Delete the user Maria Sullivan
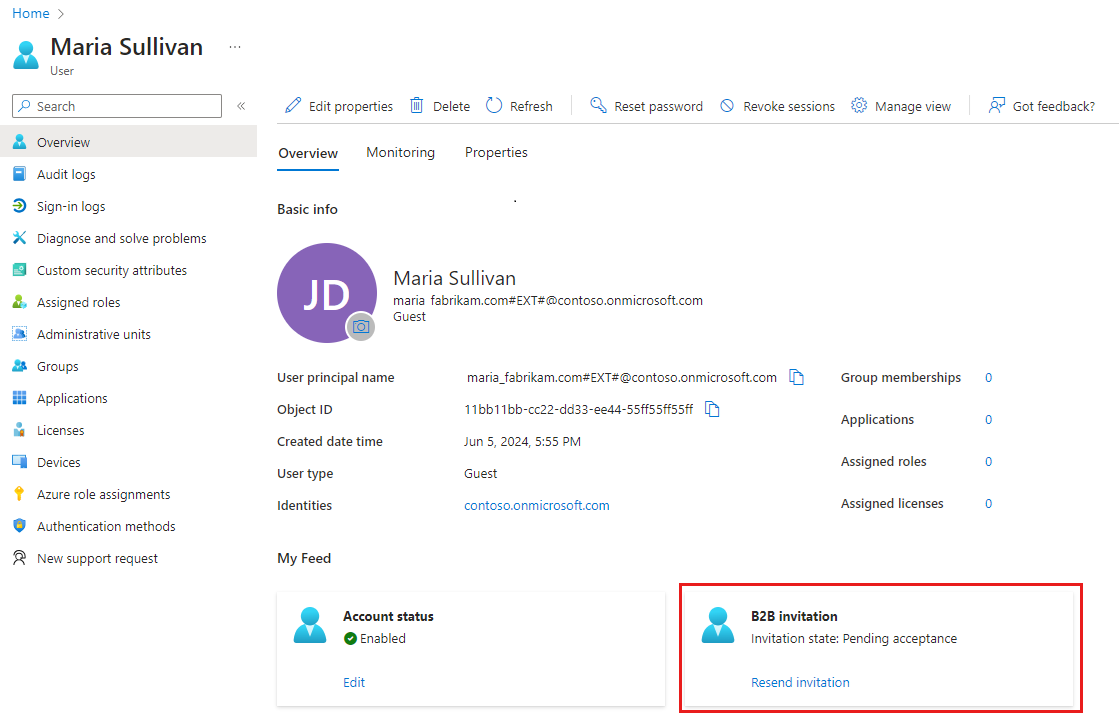The image size is (1119, 721). pos(440,106)
